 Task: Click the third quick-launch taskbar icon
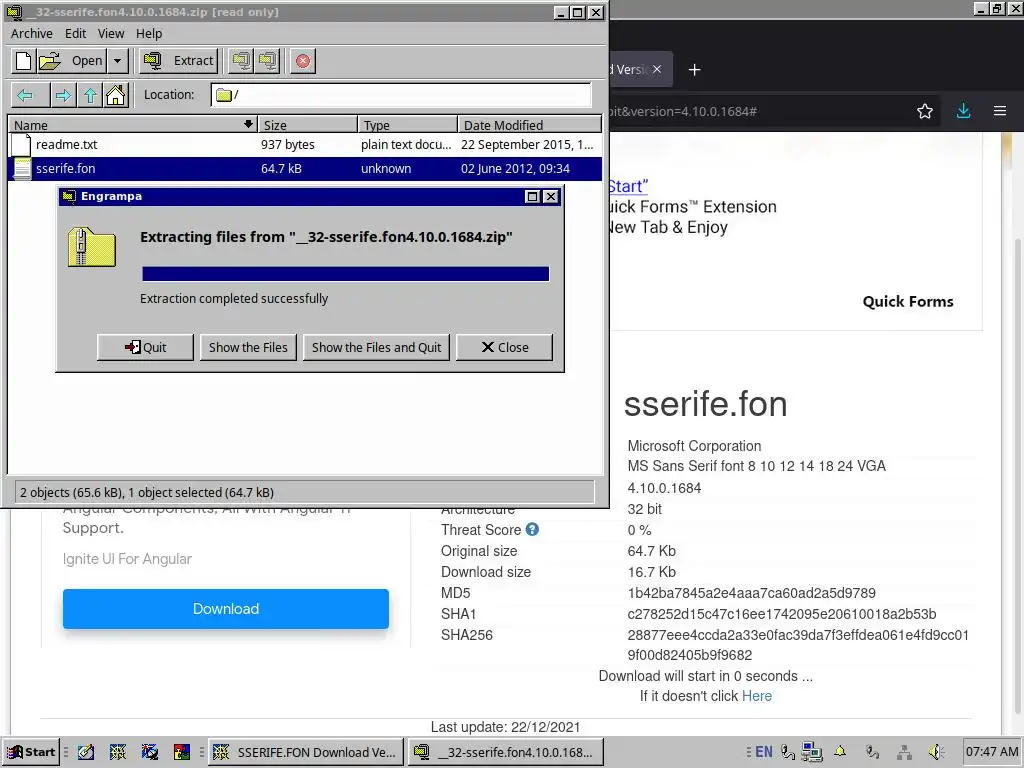150,752
